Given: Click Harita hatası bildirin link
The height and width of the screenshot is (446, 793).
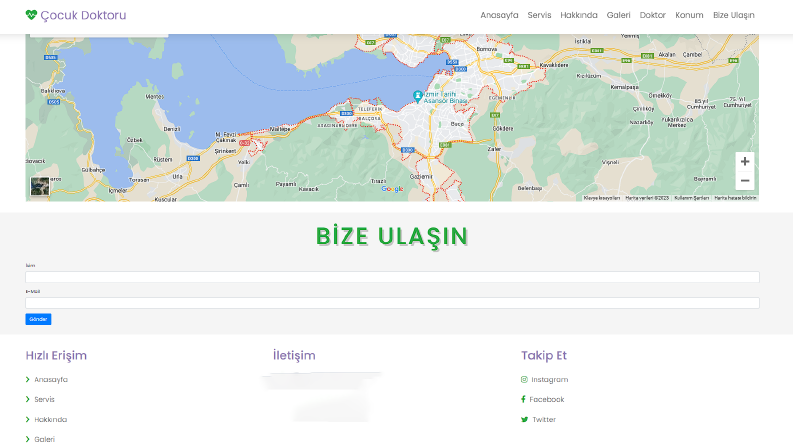Looking at the screenshot, I should [735, 198].
